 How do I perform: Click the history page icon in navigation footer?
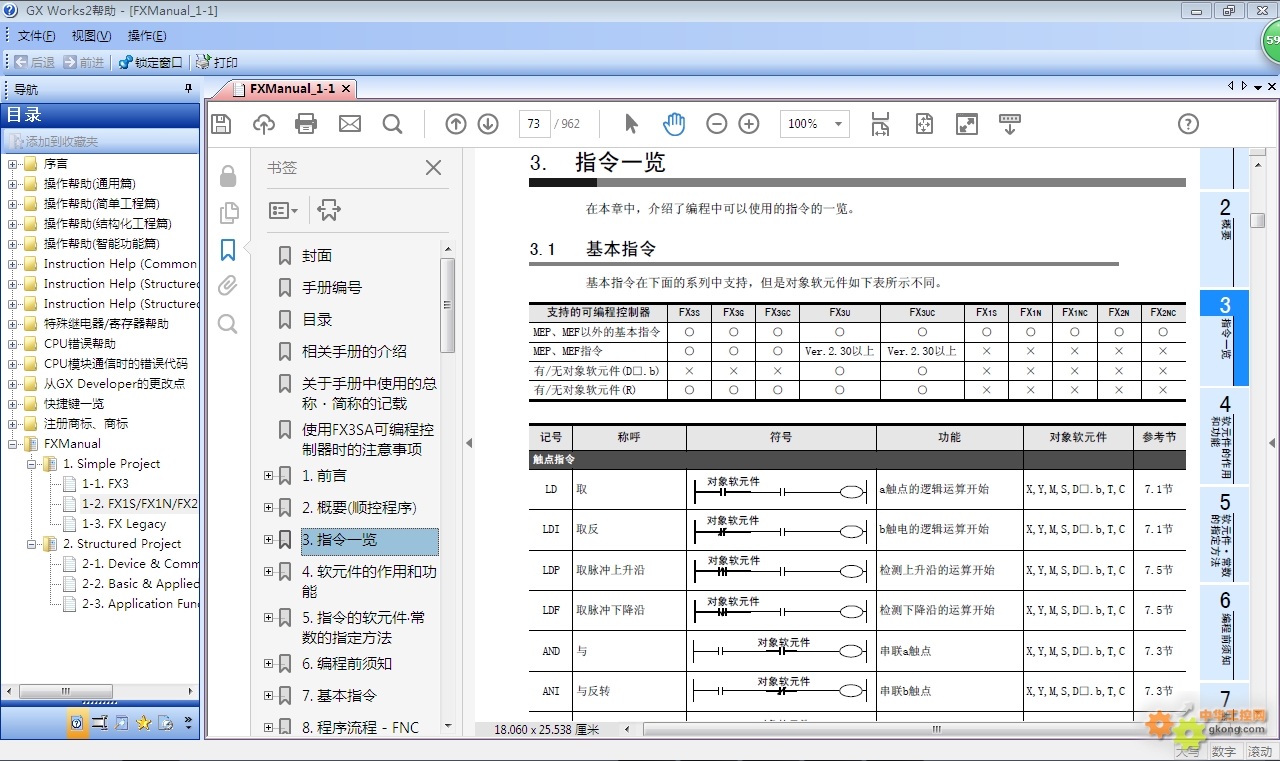(x=166, y=723)
